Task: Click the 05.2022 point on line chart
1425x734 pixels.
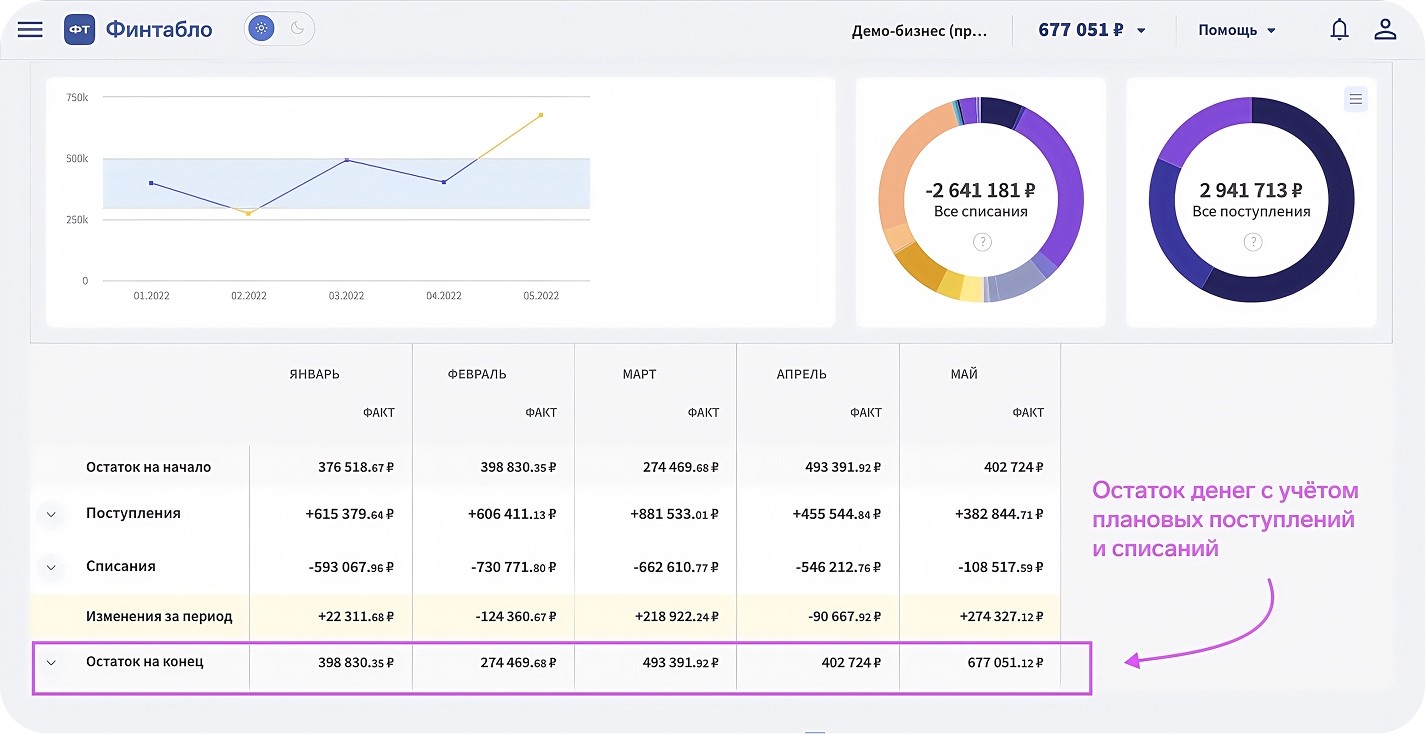Action: click(541, 115)
